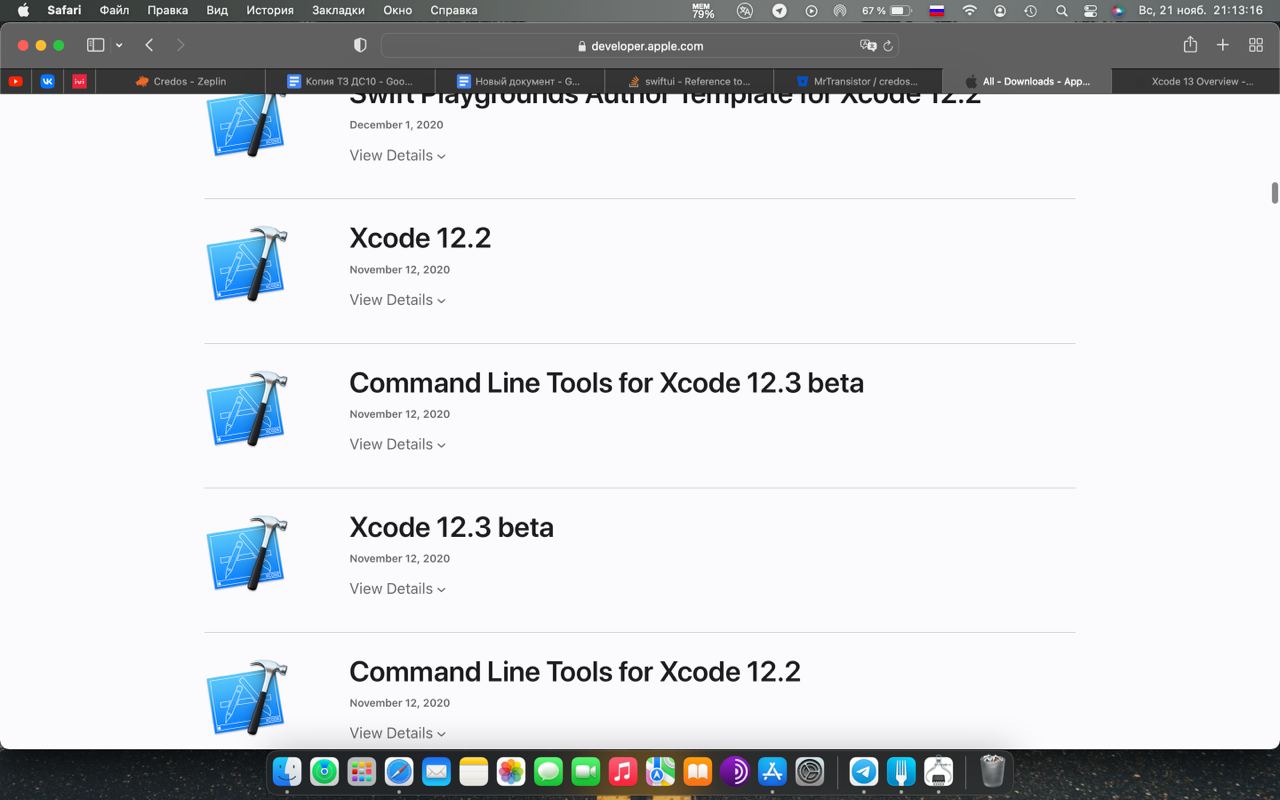
Task: Click the Xcode 12.3 beta heading
Action: [451, 527]
